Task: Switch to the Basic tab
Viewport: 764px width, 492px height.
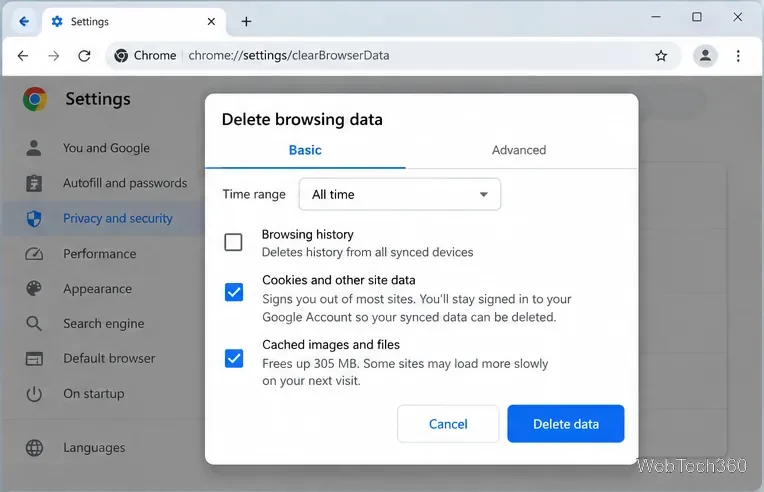Action: pyautogui.click(x=305, y=150)
